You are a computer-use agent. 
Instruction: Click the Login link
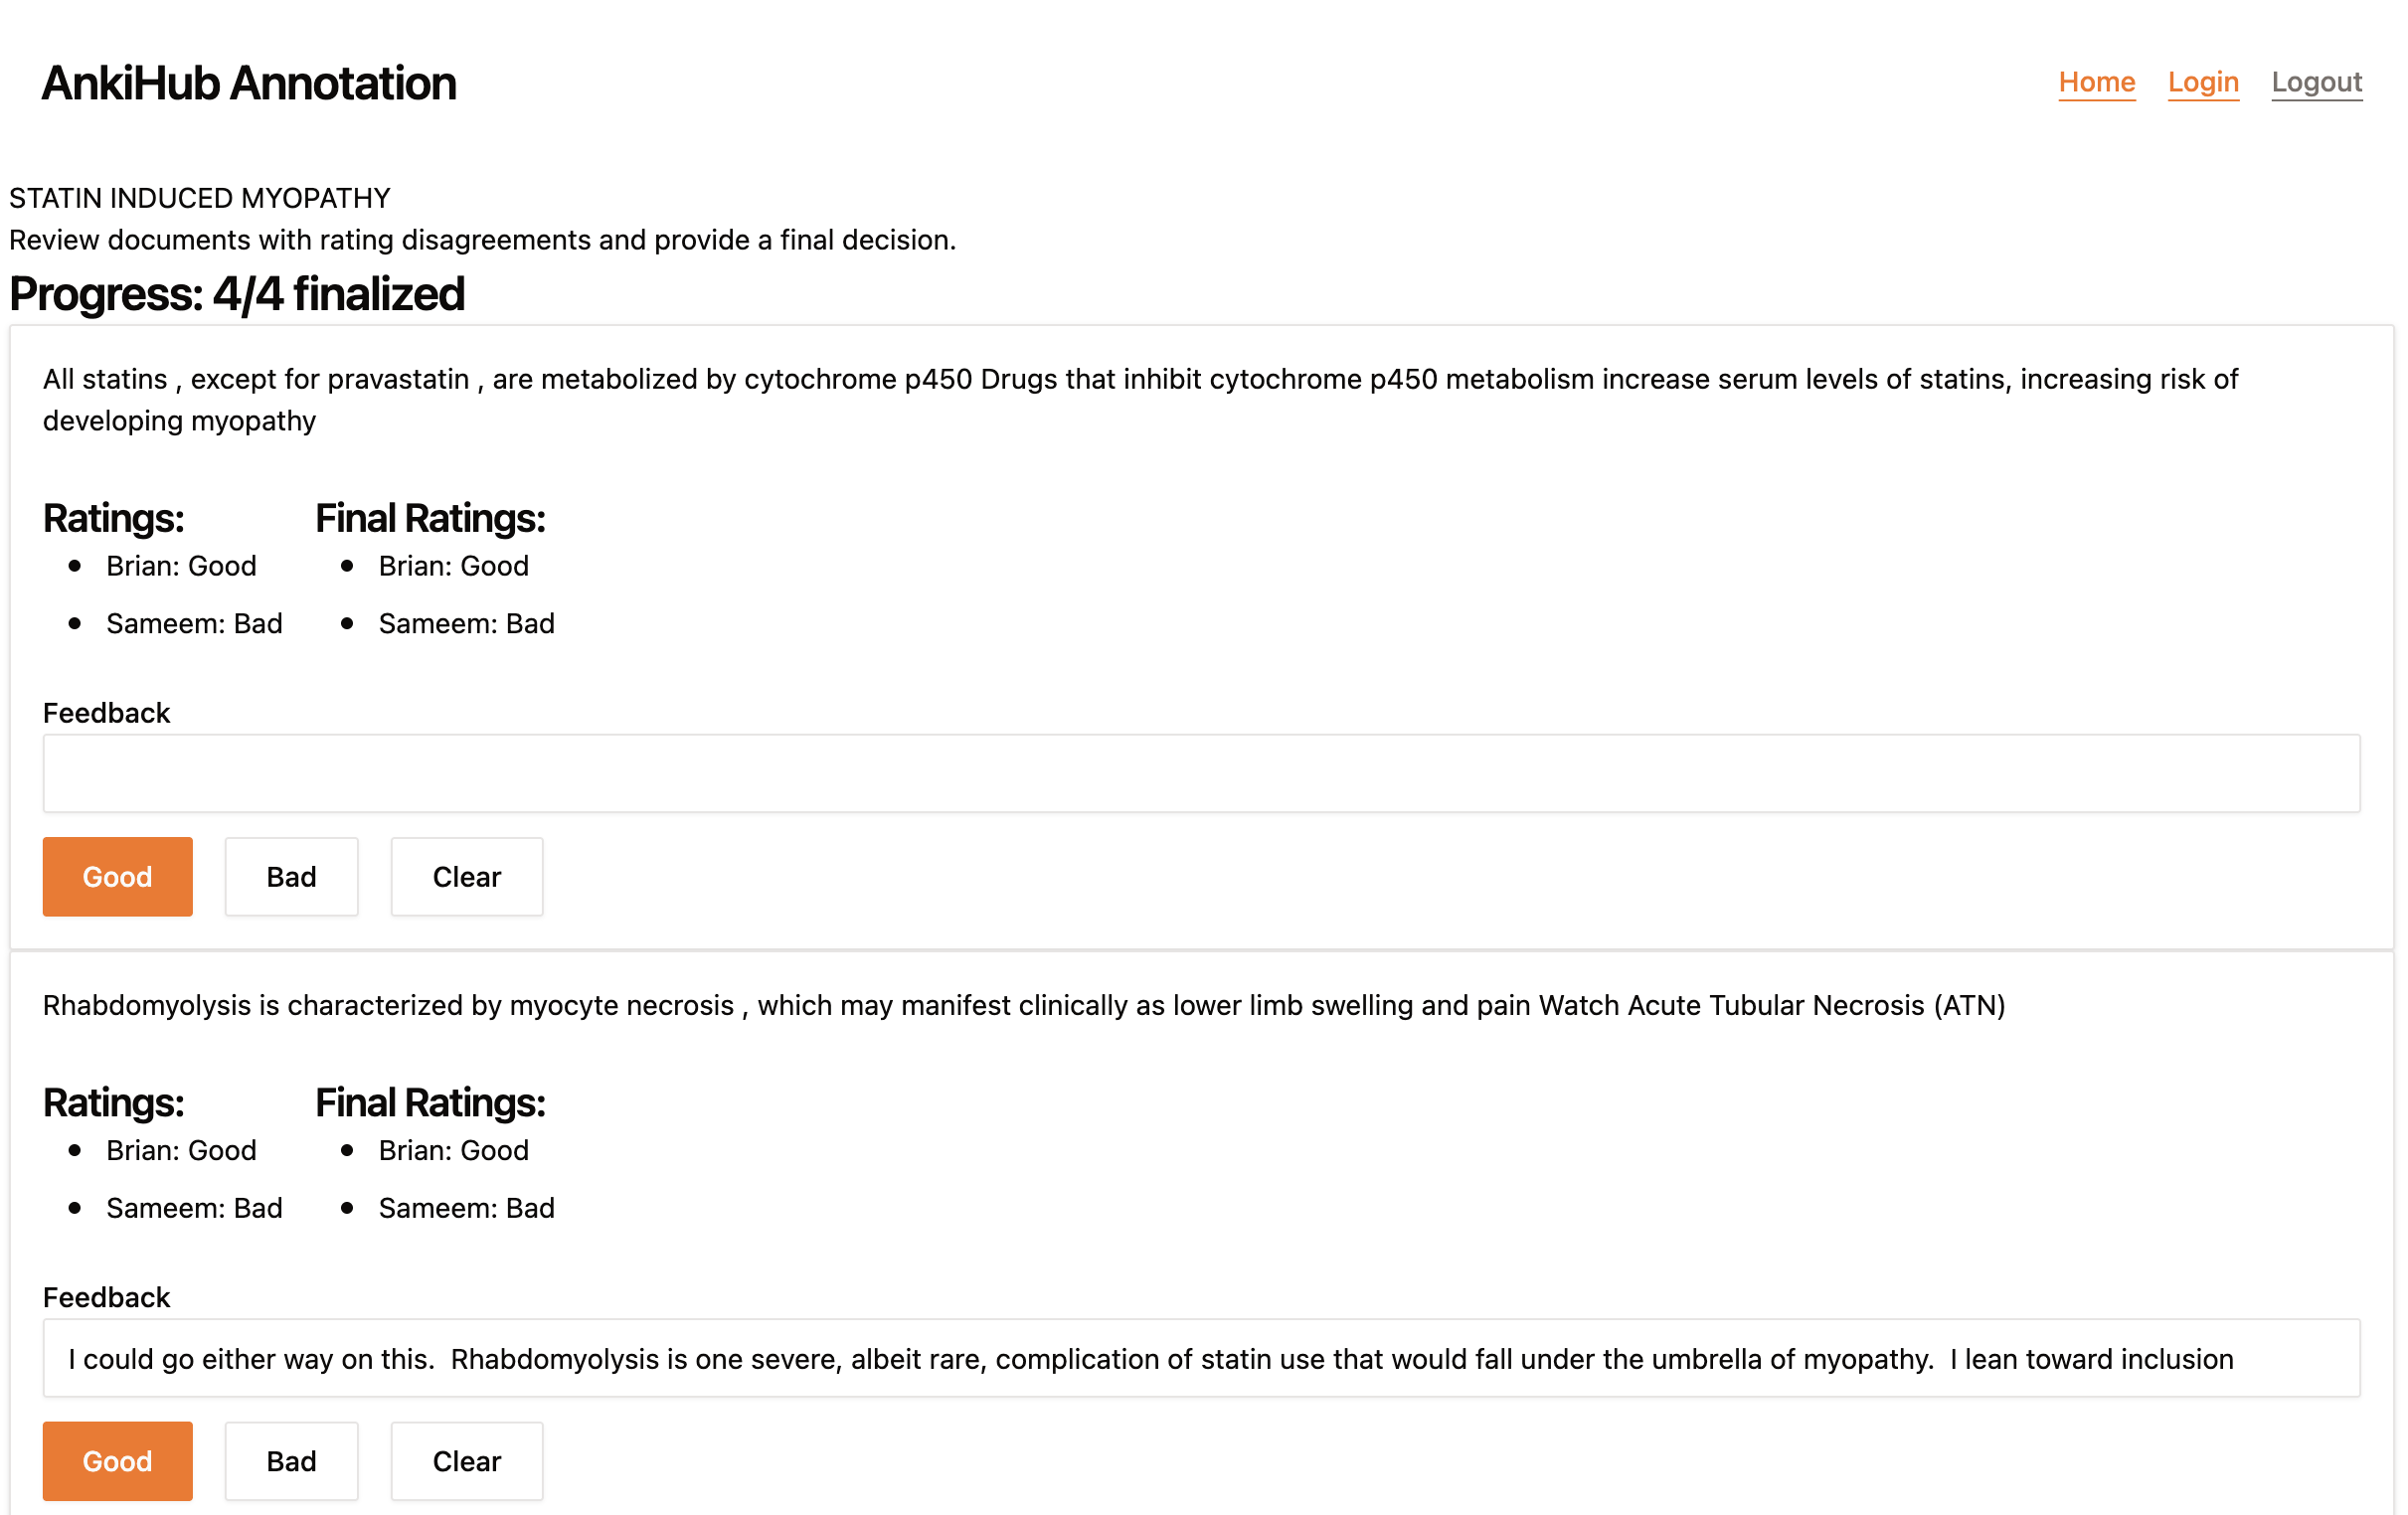pos(2203,83)
